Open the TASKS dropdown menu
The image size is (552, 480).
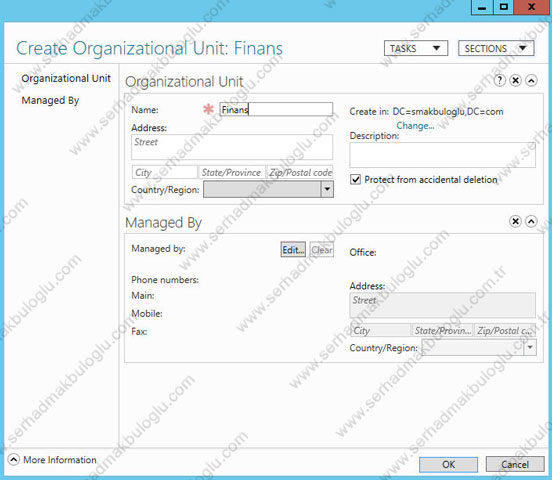point(416,48)
